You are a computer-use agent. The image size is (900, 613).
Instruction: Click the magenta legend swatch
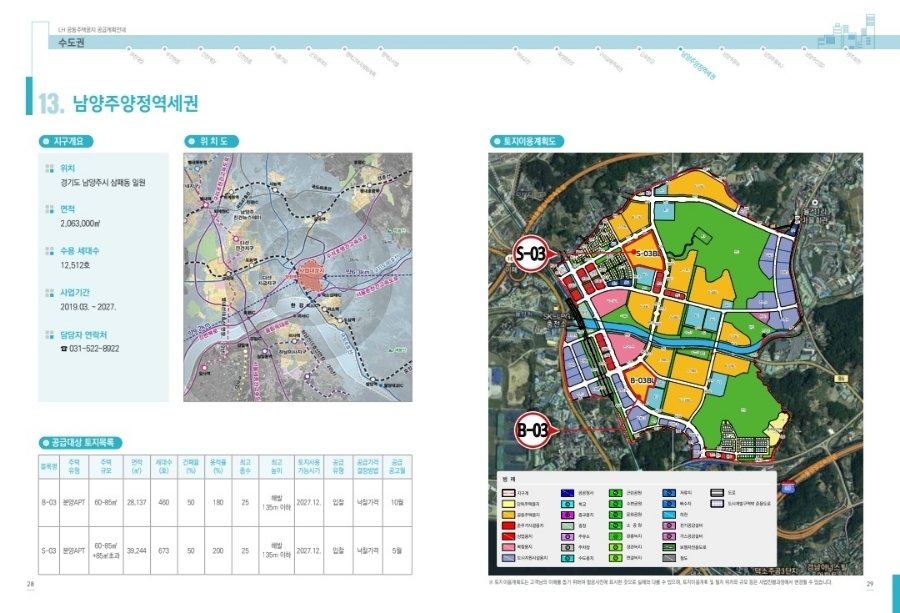coord(567,515)
